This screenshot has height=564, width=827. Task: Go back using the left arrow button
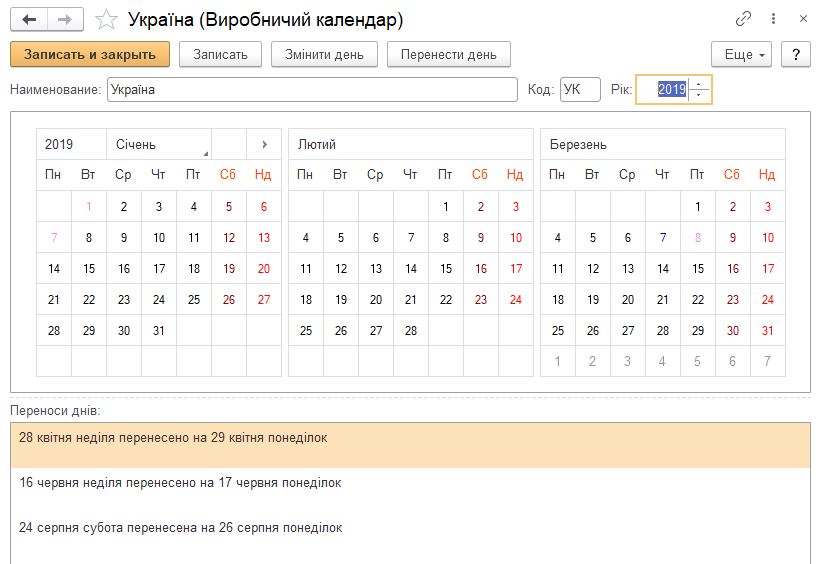click(29, 20)
